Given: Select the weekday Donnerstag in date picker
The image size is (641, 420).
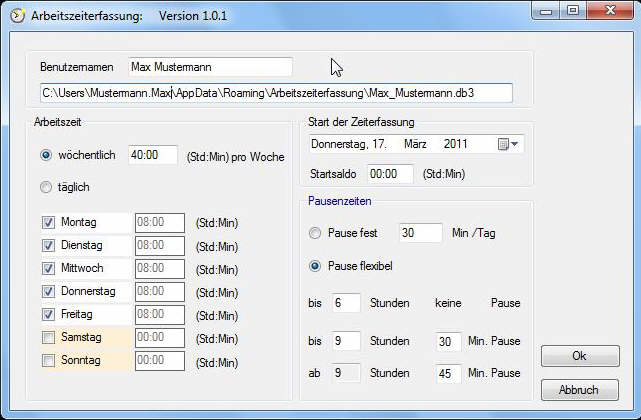Looking at the screenshot, I should 340,144.
